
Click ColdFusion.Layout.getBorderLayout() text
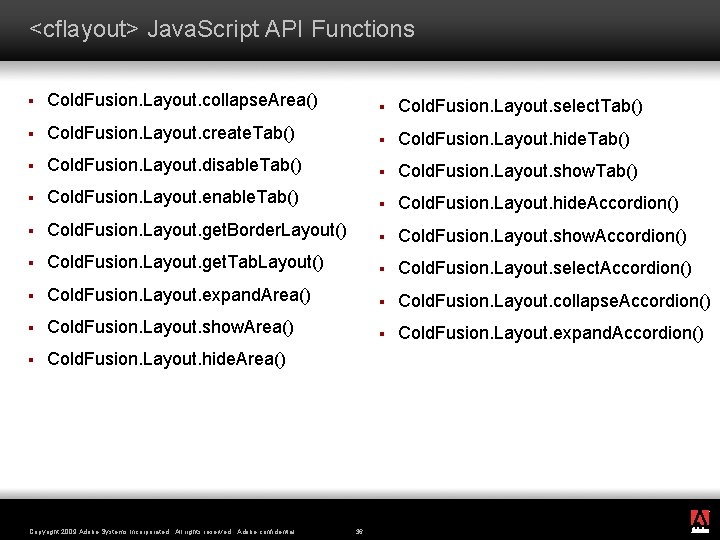tap(197, 231)
